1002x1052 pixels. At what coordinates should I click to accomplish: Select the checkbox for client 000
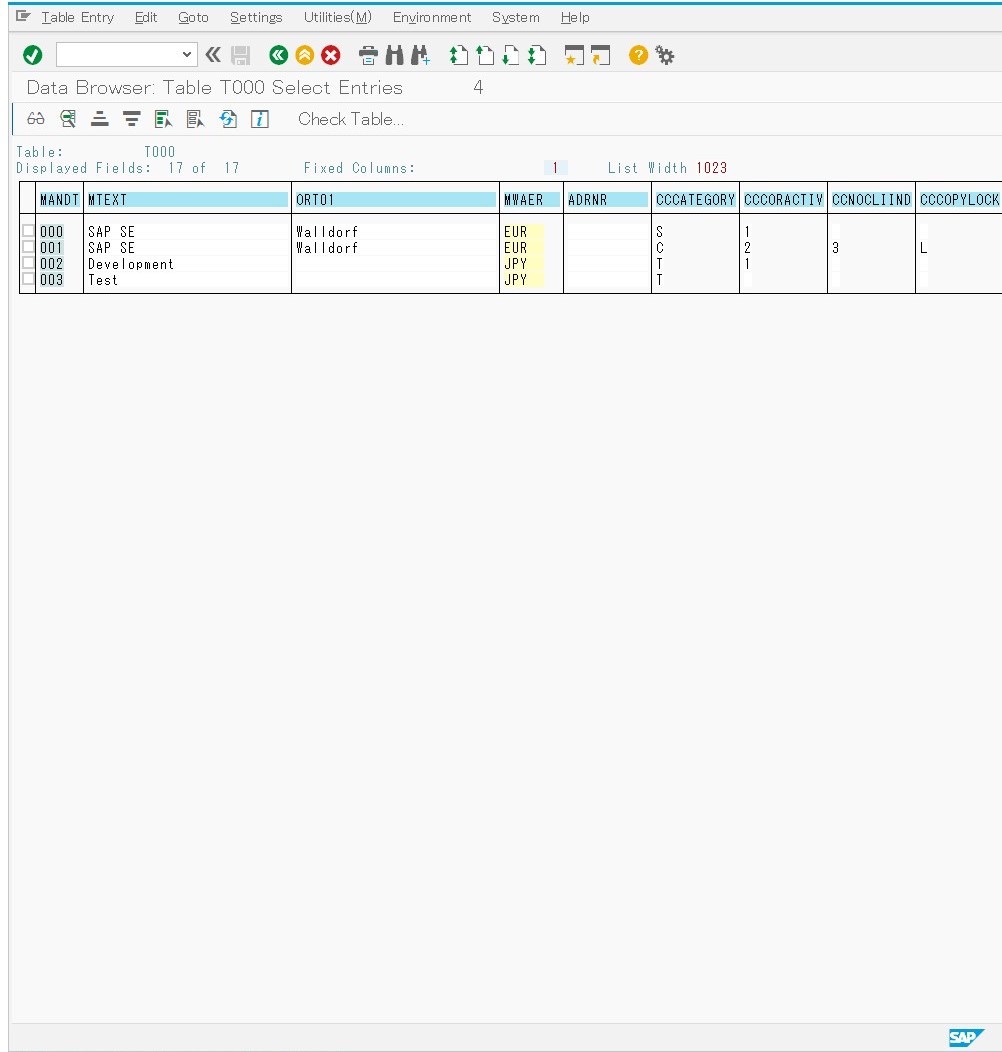[27, 231]
